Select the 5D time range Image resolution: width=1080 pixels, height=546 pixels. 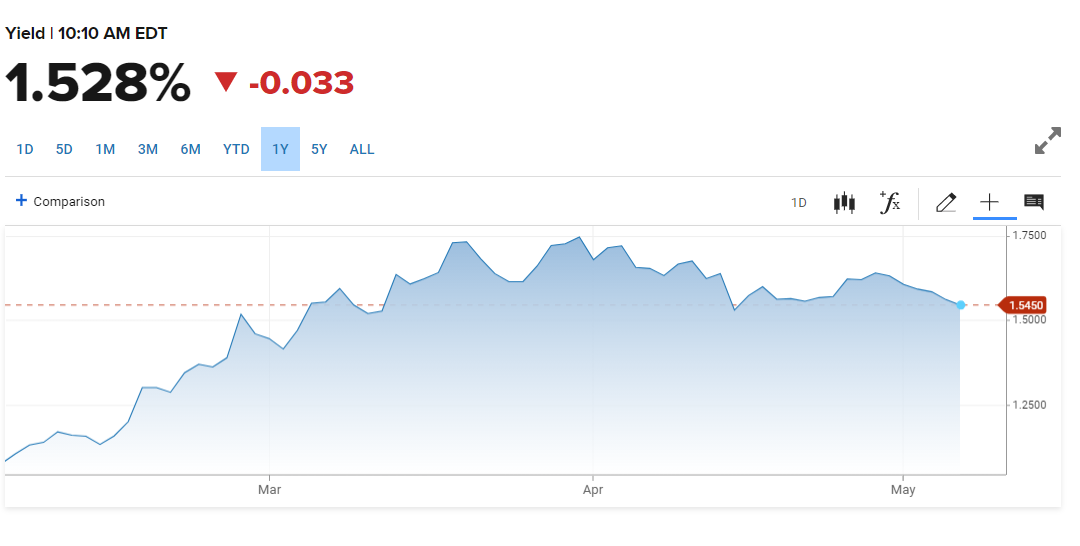64,149
